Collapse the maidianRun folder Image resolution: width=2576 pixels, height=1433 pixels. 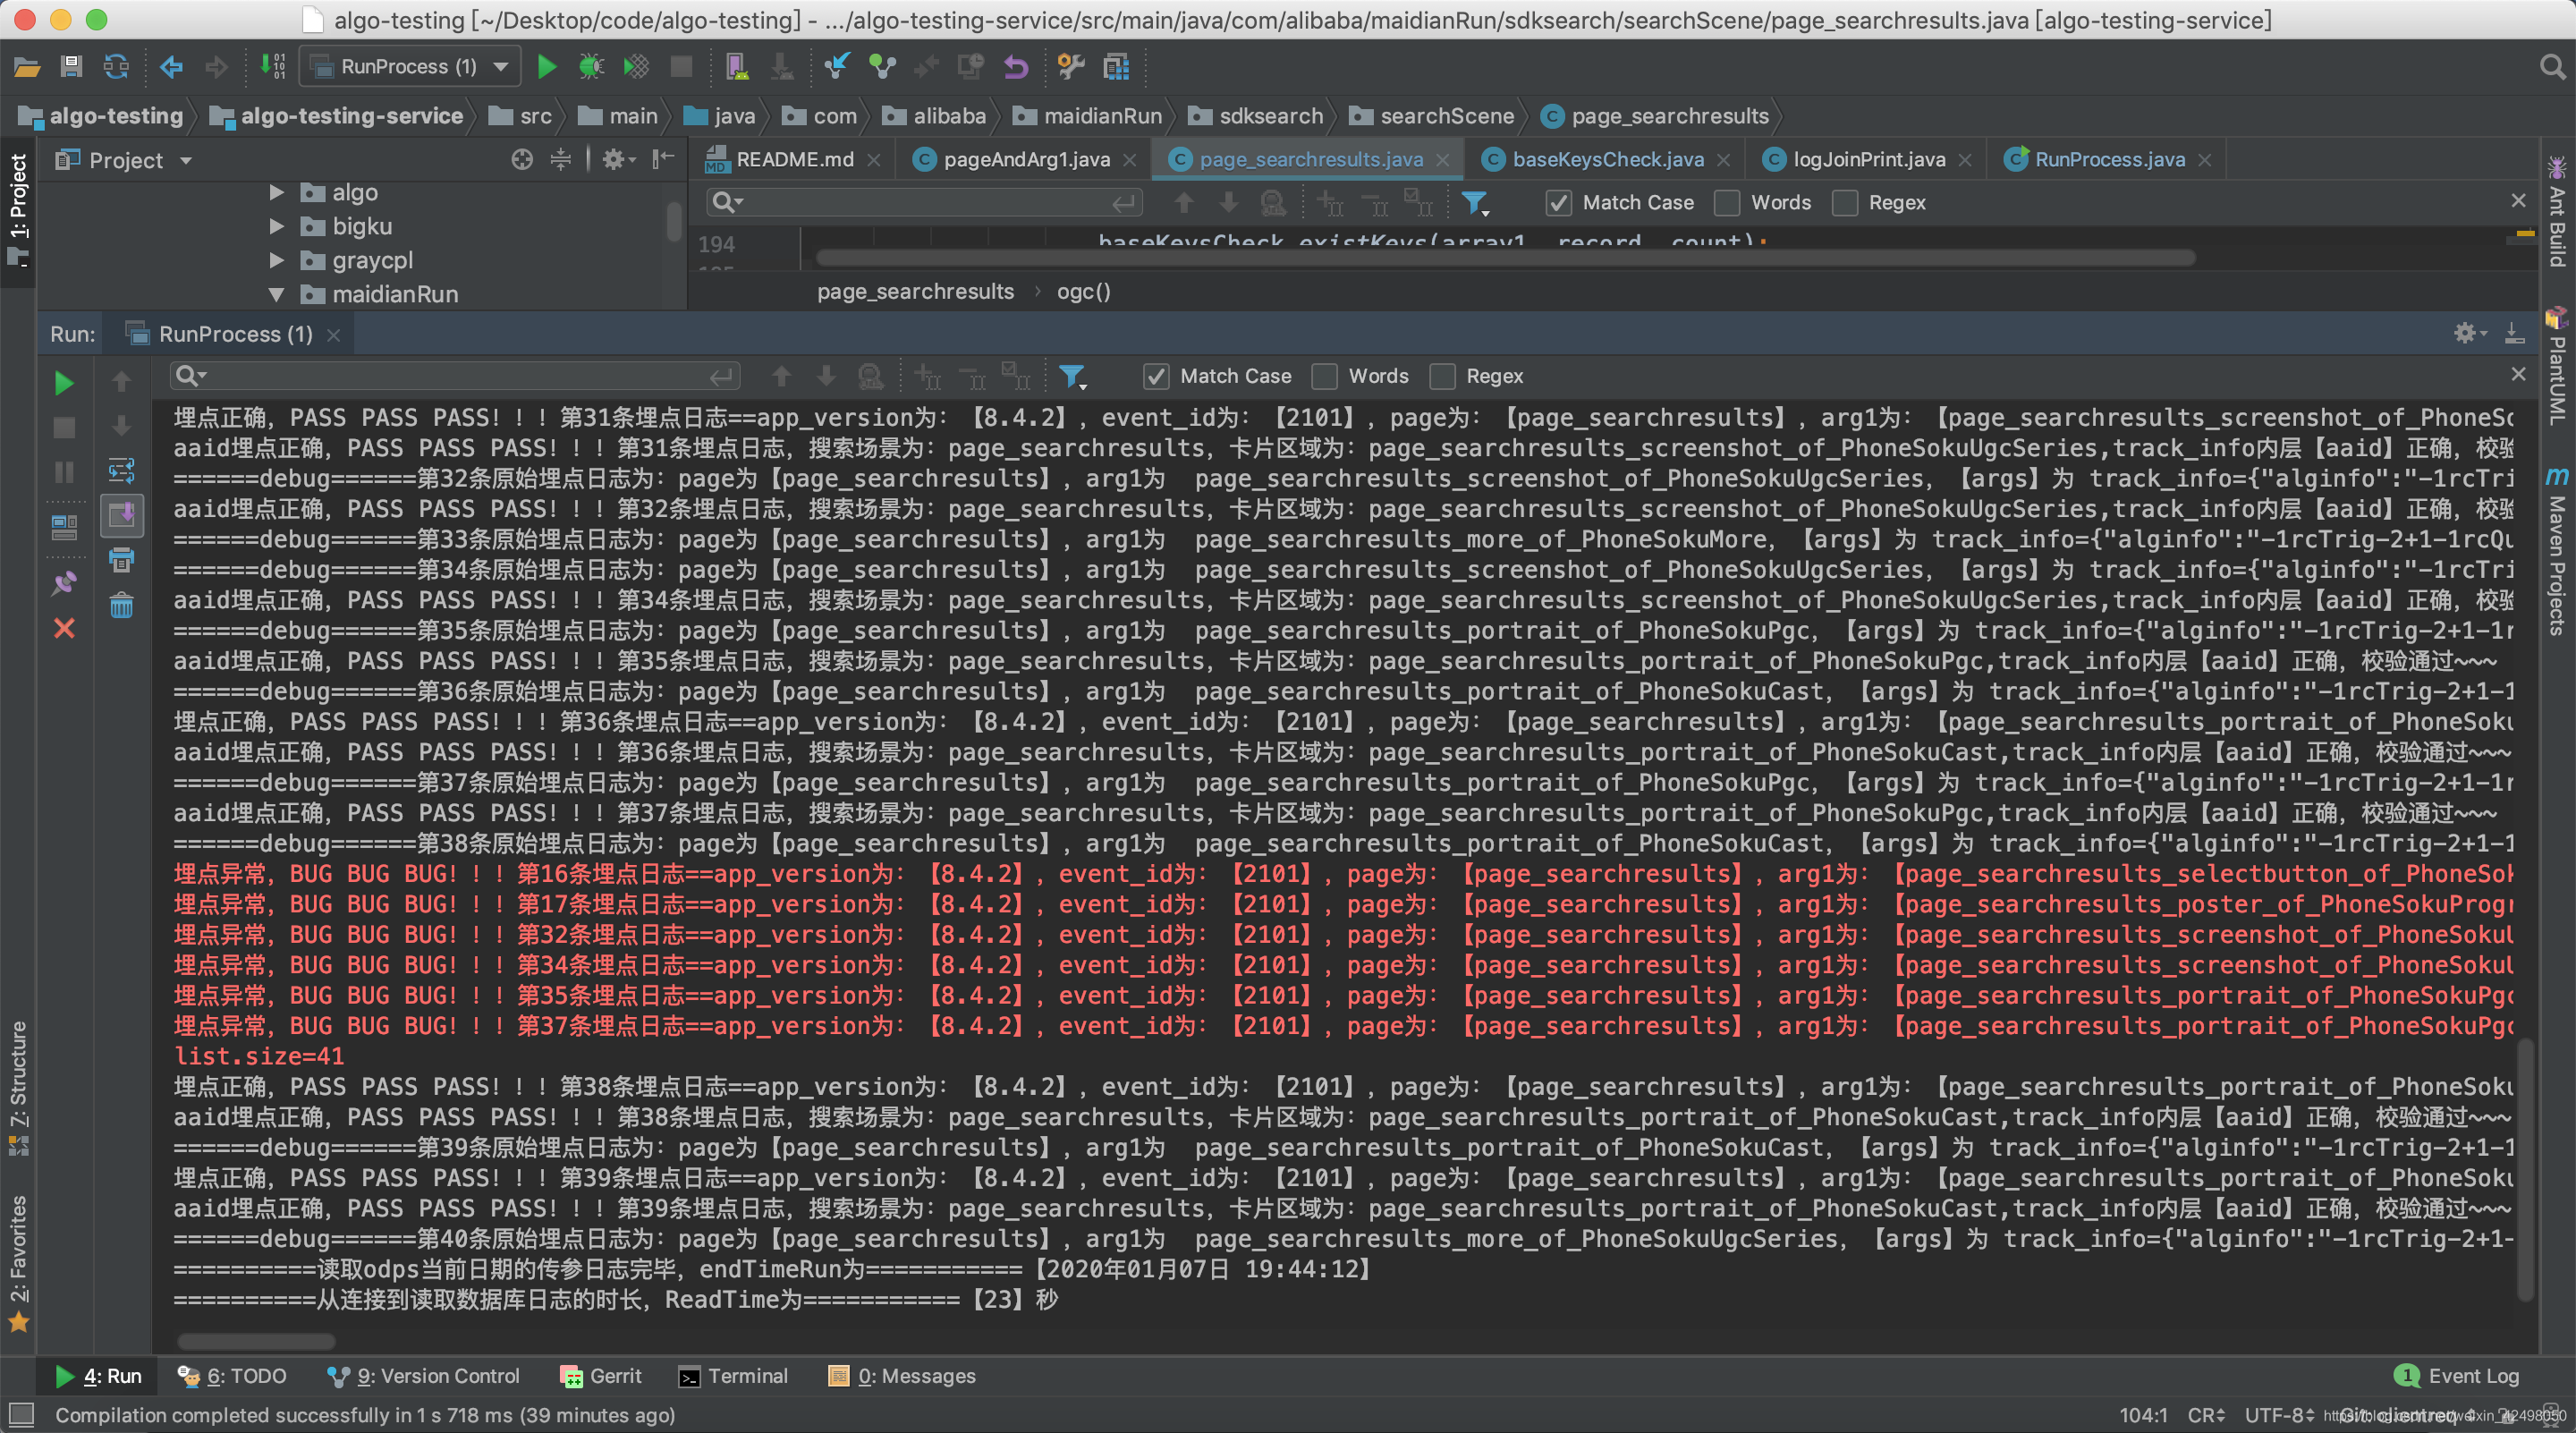coord(277,295)
